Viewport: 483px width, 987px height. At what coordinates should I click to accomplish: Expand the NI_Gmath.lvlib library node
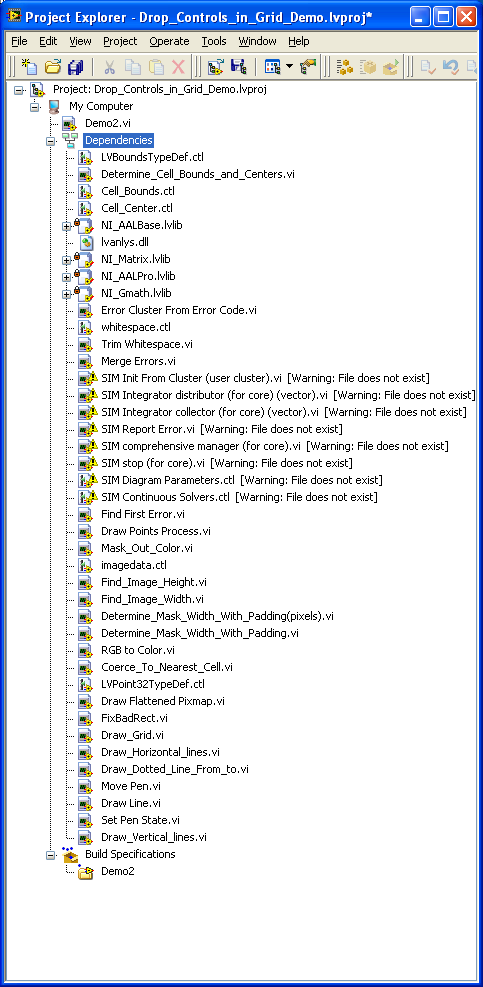click(66, 293)
